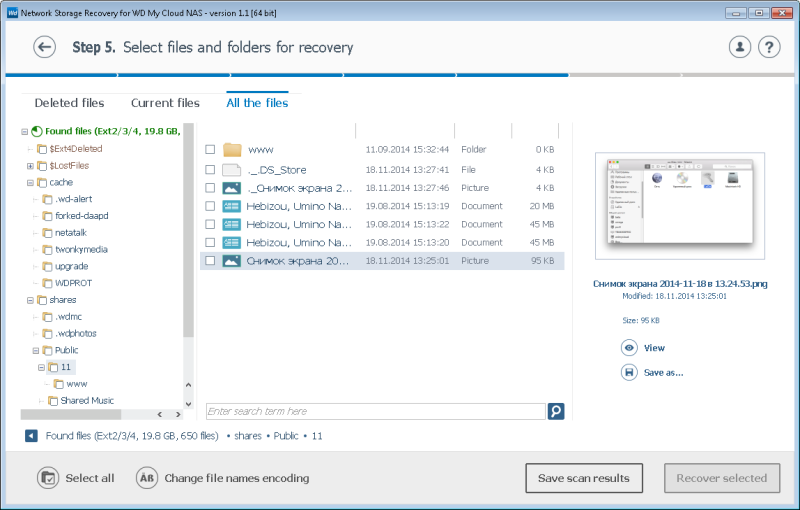800x510 pixels.
Task: Open the help question mark icon
Action: click(769, 47)
